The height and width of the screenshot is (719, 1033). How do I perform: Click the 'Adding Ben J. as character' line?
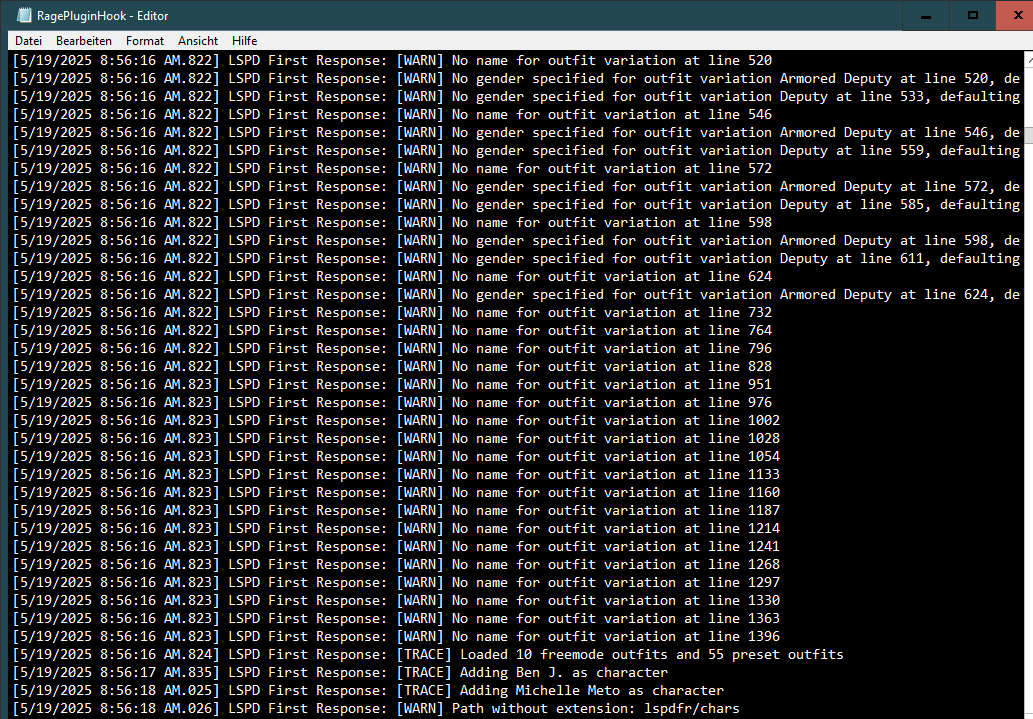click(340, 673)
